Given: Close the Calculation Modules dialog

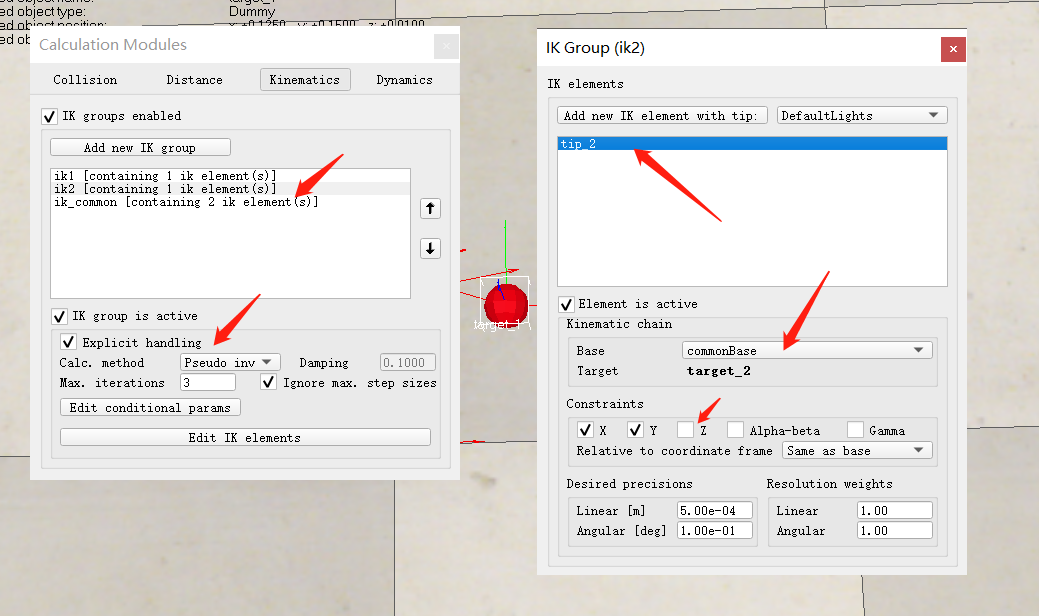Looking at the screenshot, I should coord(446,46).
